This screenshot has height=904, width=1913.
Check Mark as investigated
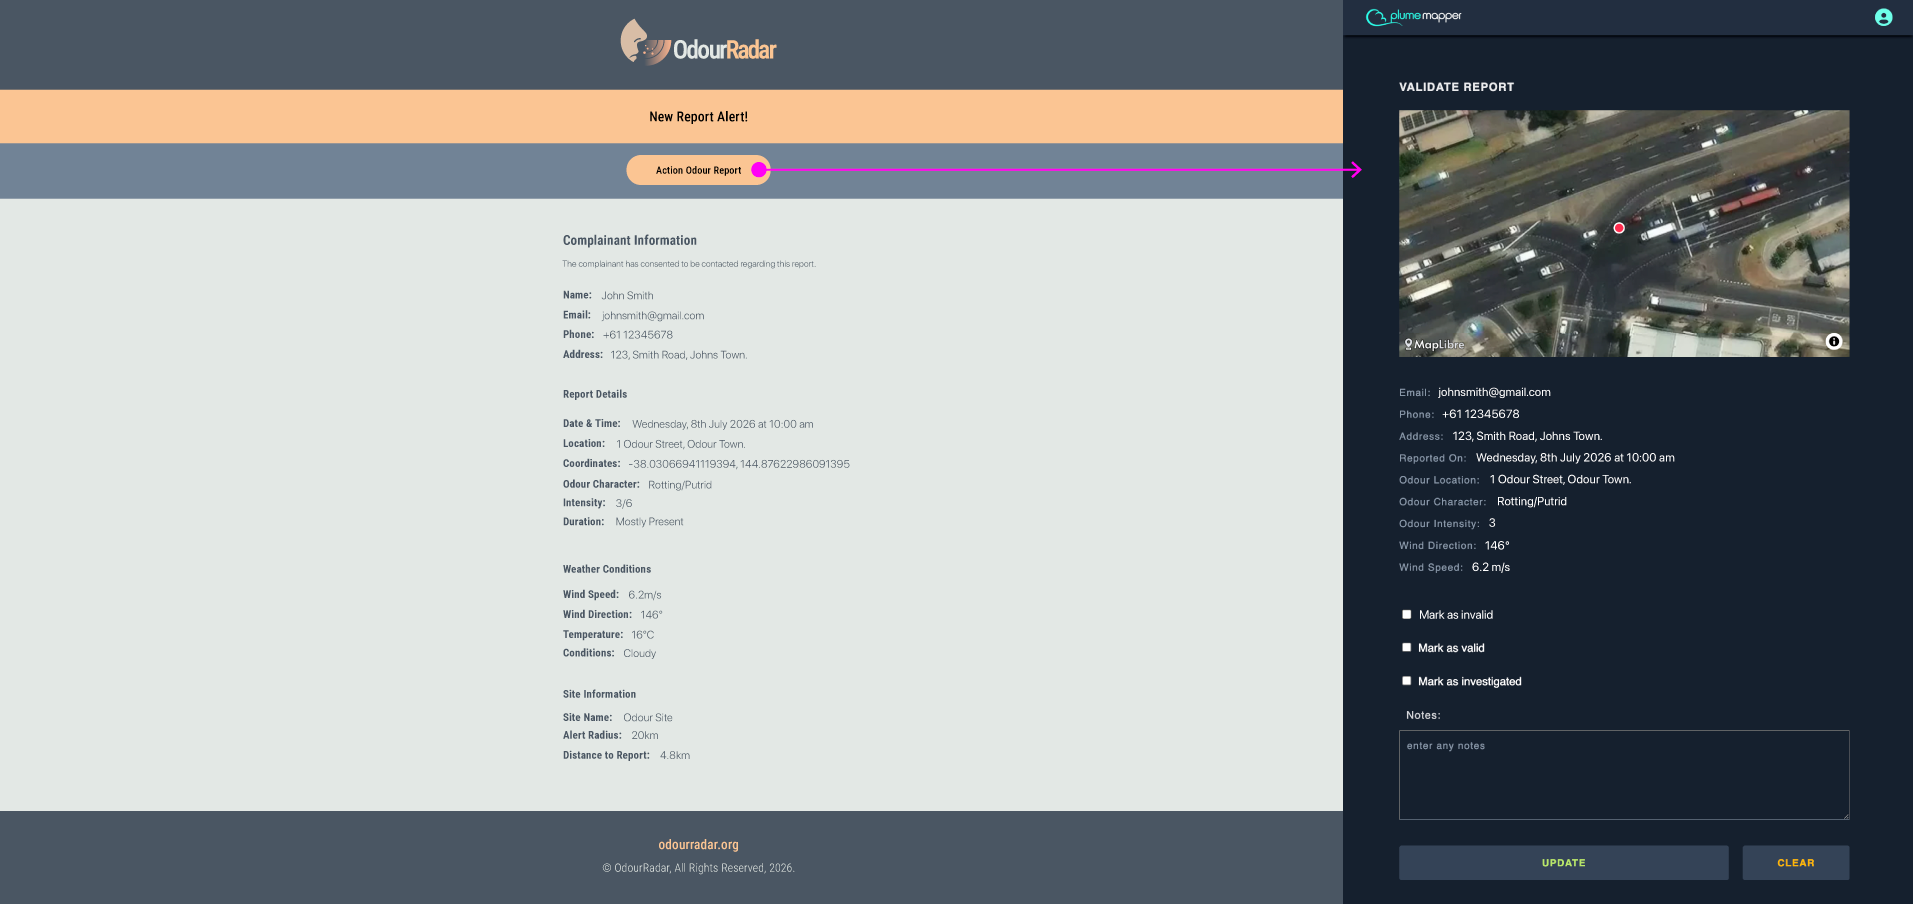click(x=1407, y=680)
